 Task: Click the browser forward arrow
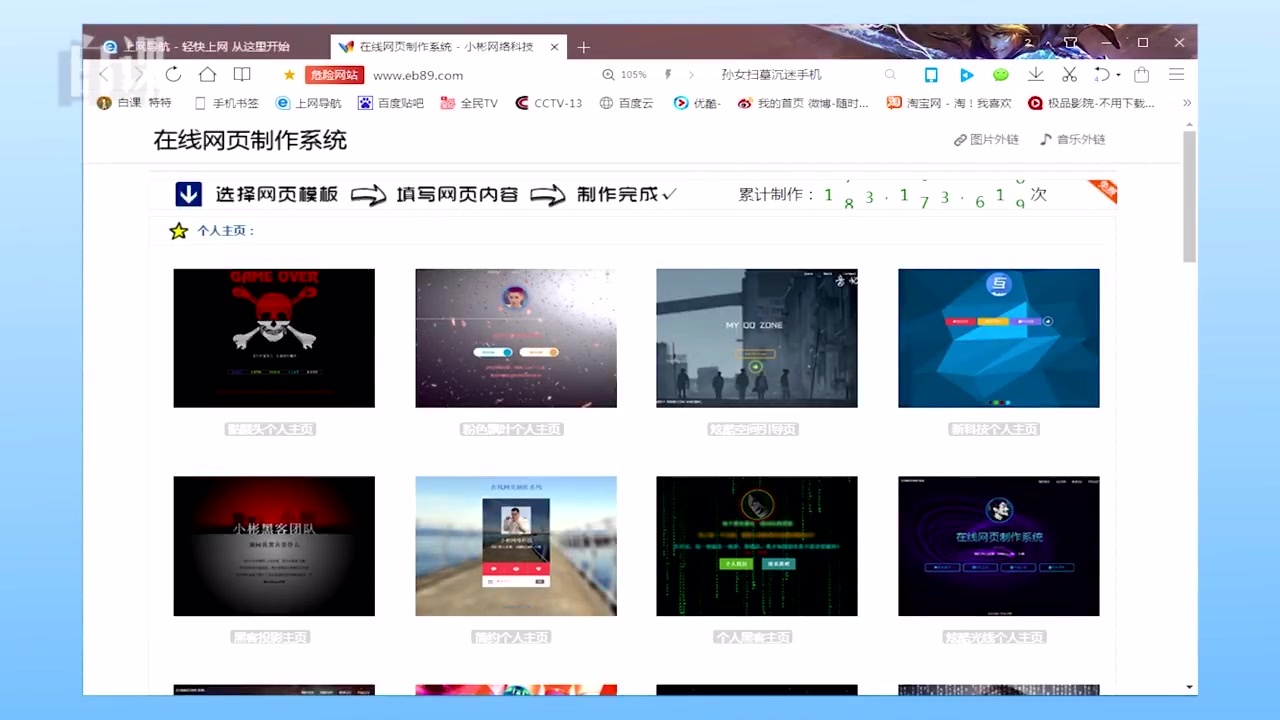tap(138, 75)
